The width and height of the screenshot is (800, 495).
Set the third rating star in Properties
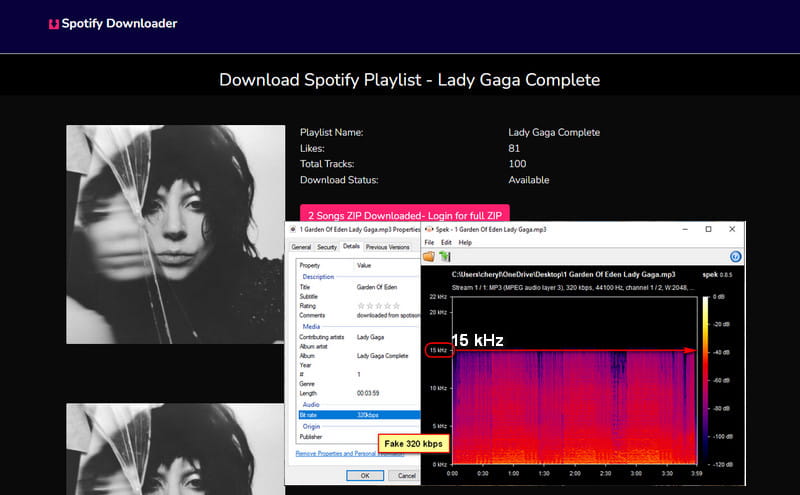(x=379, y=306)
